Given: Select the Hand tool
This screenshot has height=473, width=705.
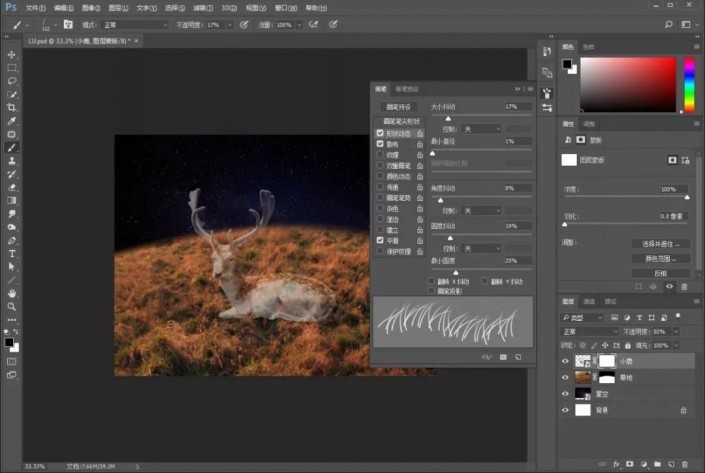Looking at the screenshot, I should tap(12, 294).
